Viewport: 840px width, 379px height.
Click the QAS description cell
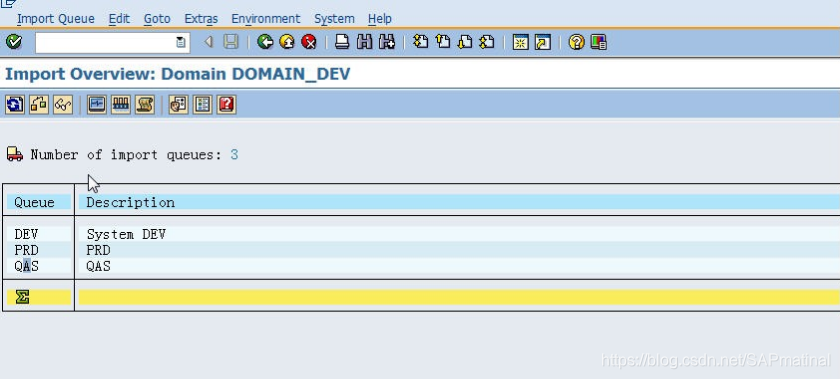pos(98,266)
